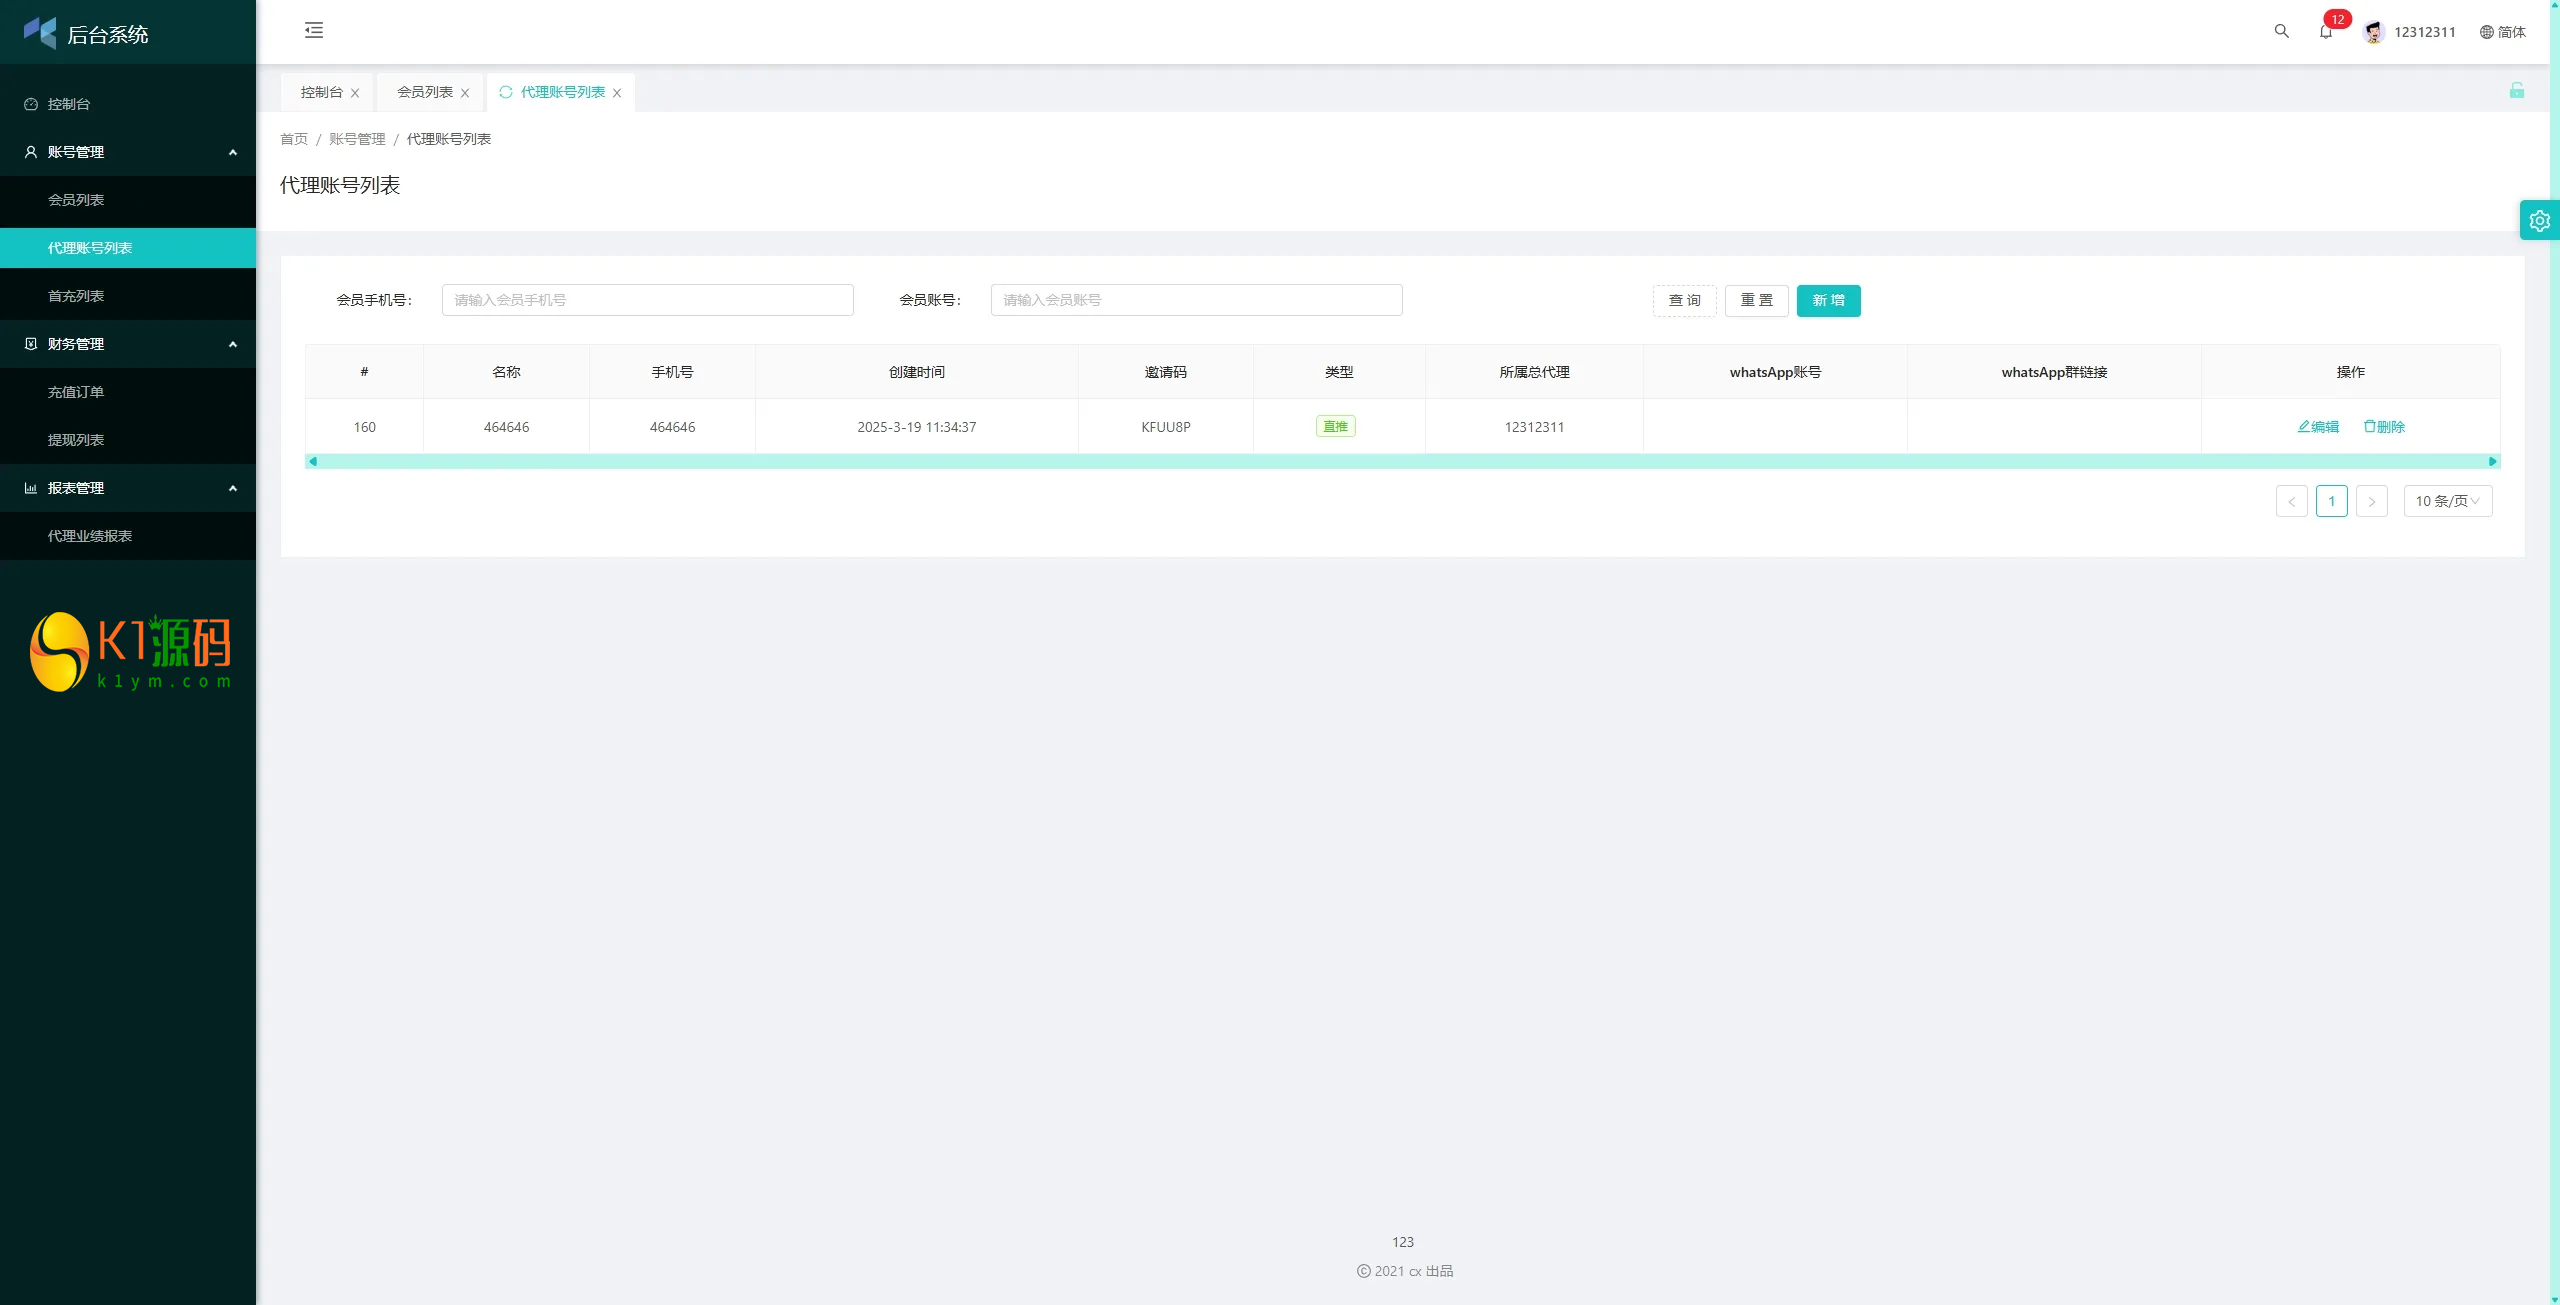The width and height of the screenshot is (2560, 1305).
Task: Click the 后台系统 logo icon
Action: (x=40, y=33)
